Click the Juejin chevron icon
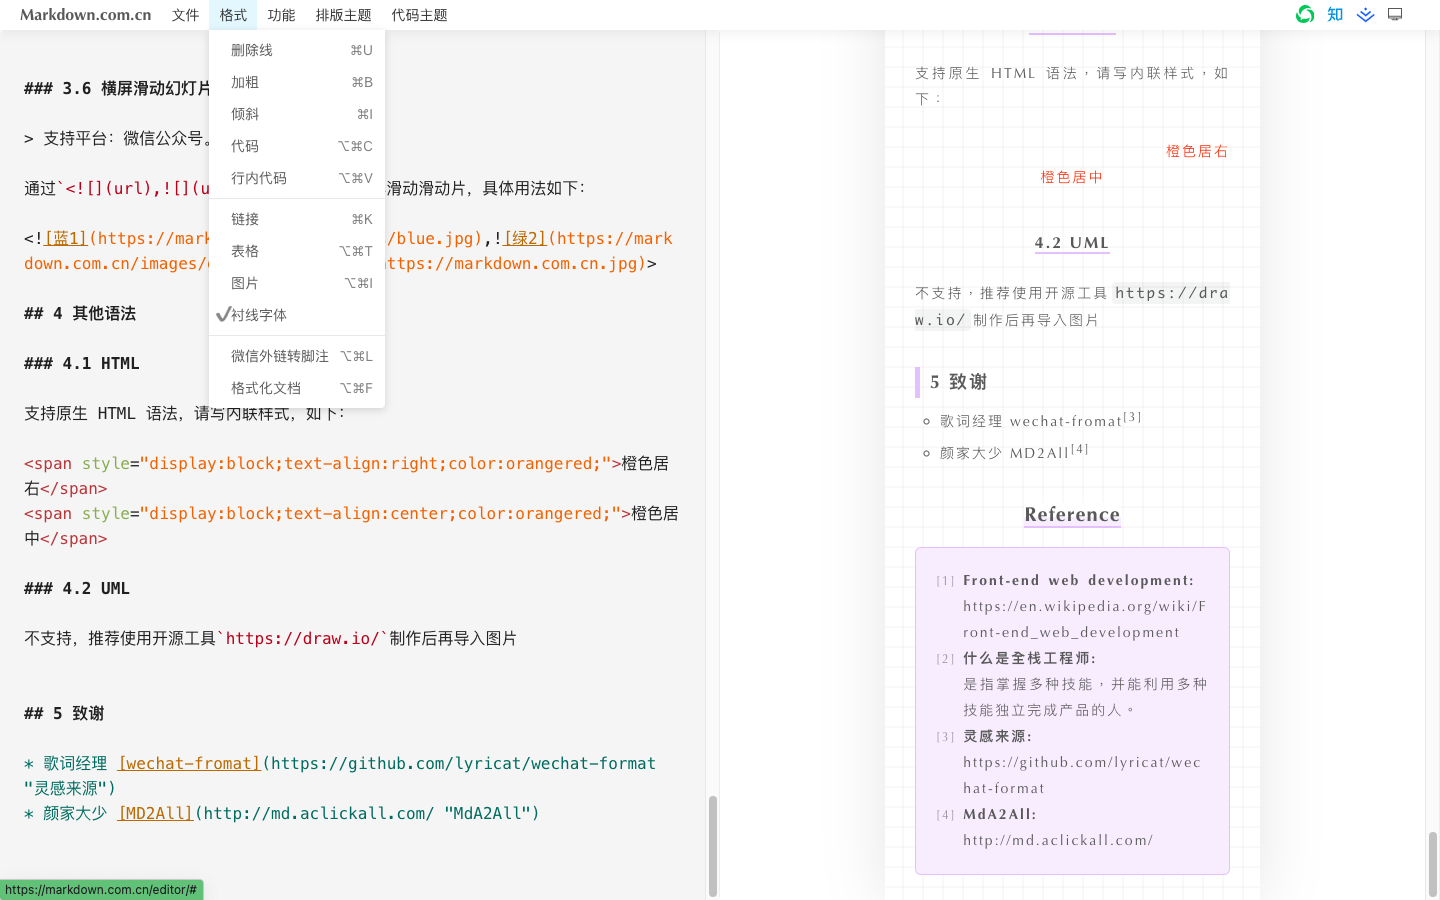This screenshot has height=900, width=1440. tap(1365, 14)
